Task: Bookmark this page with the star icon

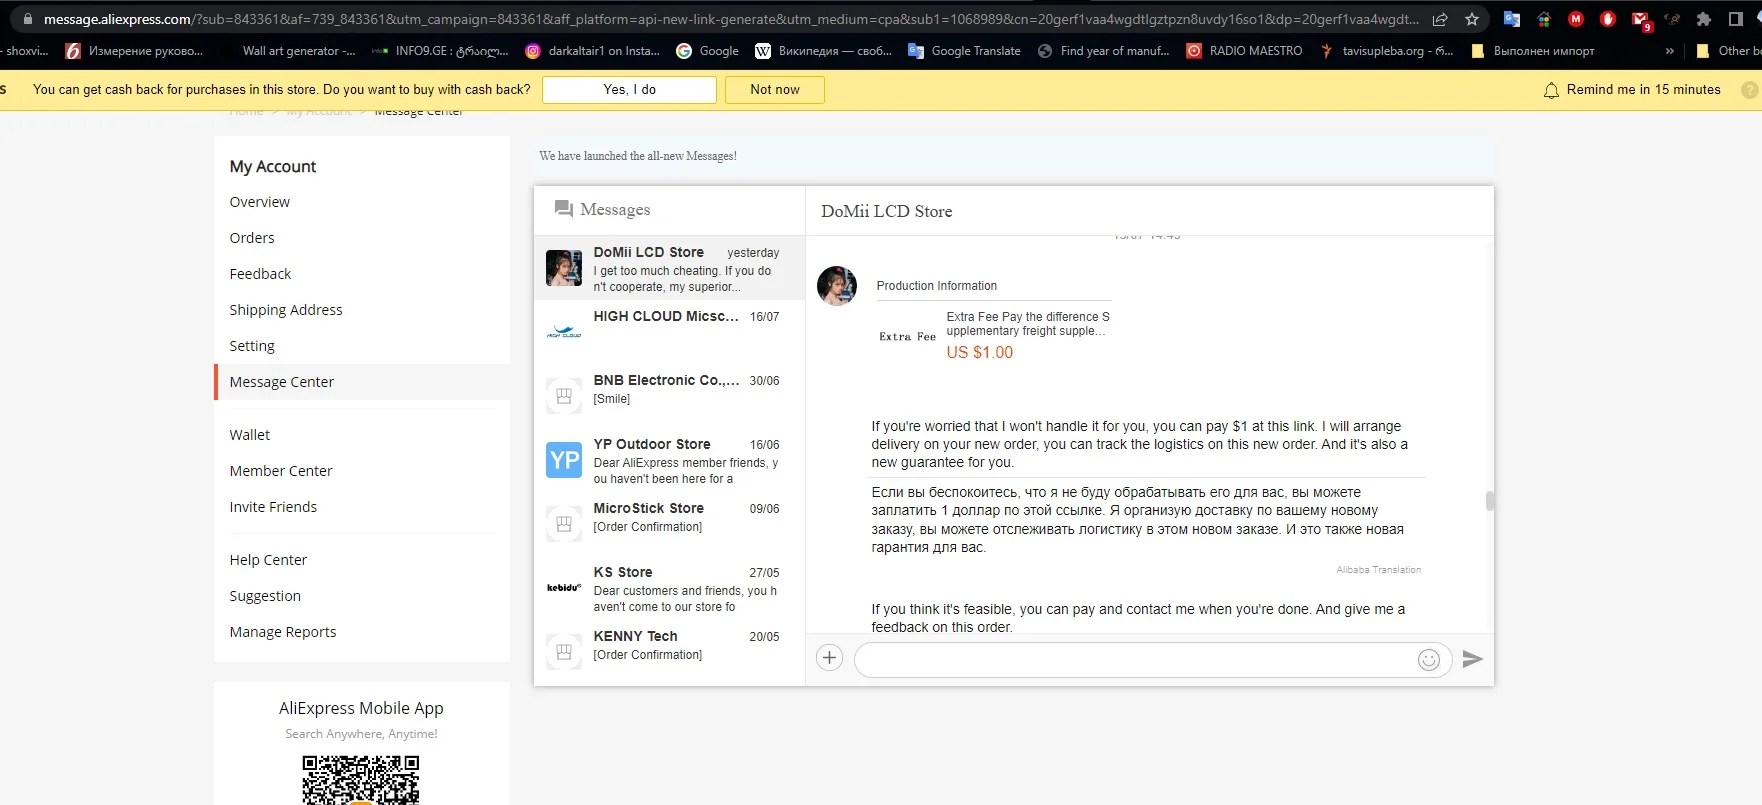Action: (x=1472, y=19)
